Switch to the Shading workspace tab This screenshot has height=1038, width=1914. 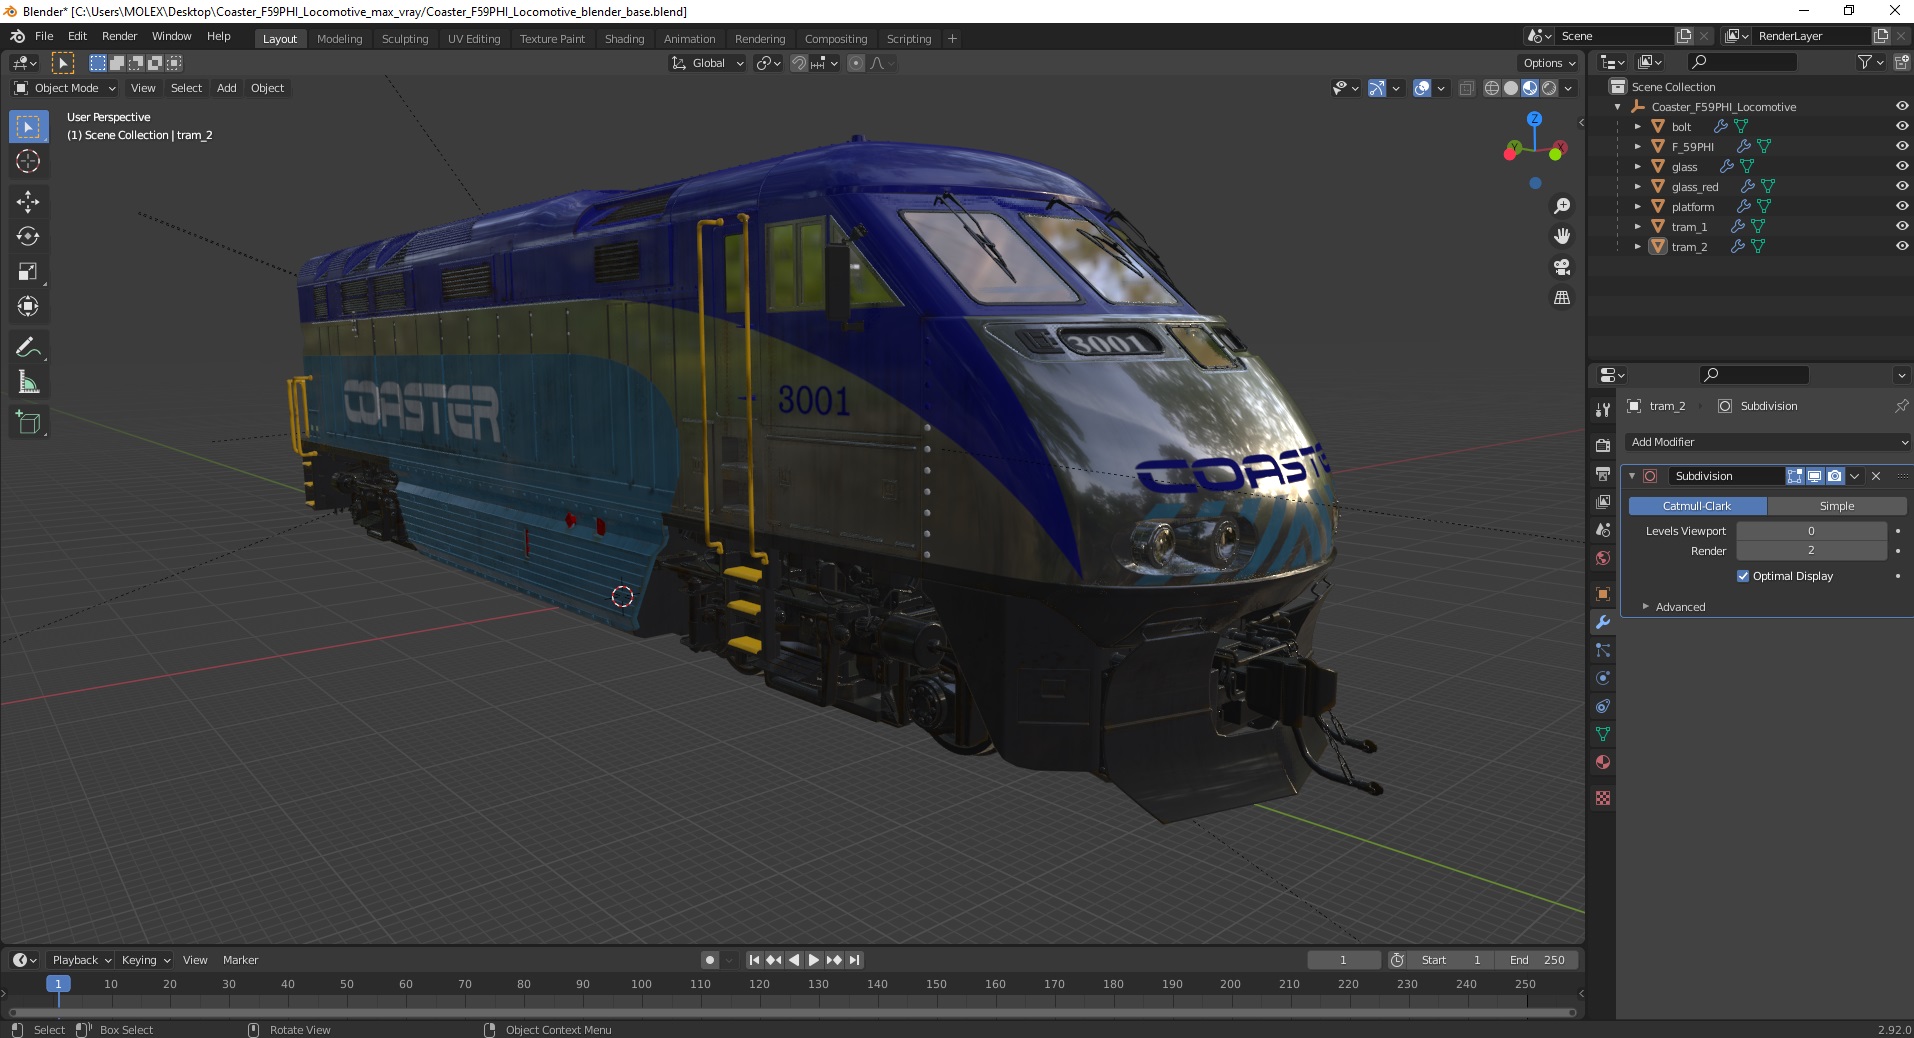[x=624, y=39]
